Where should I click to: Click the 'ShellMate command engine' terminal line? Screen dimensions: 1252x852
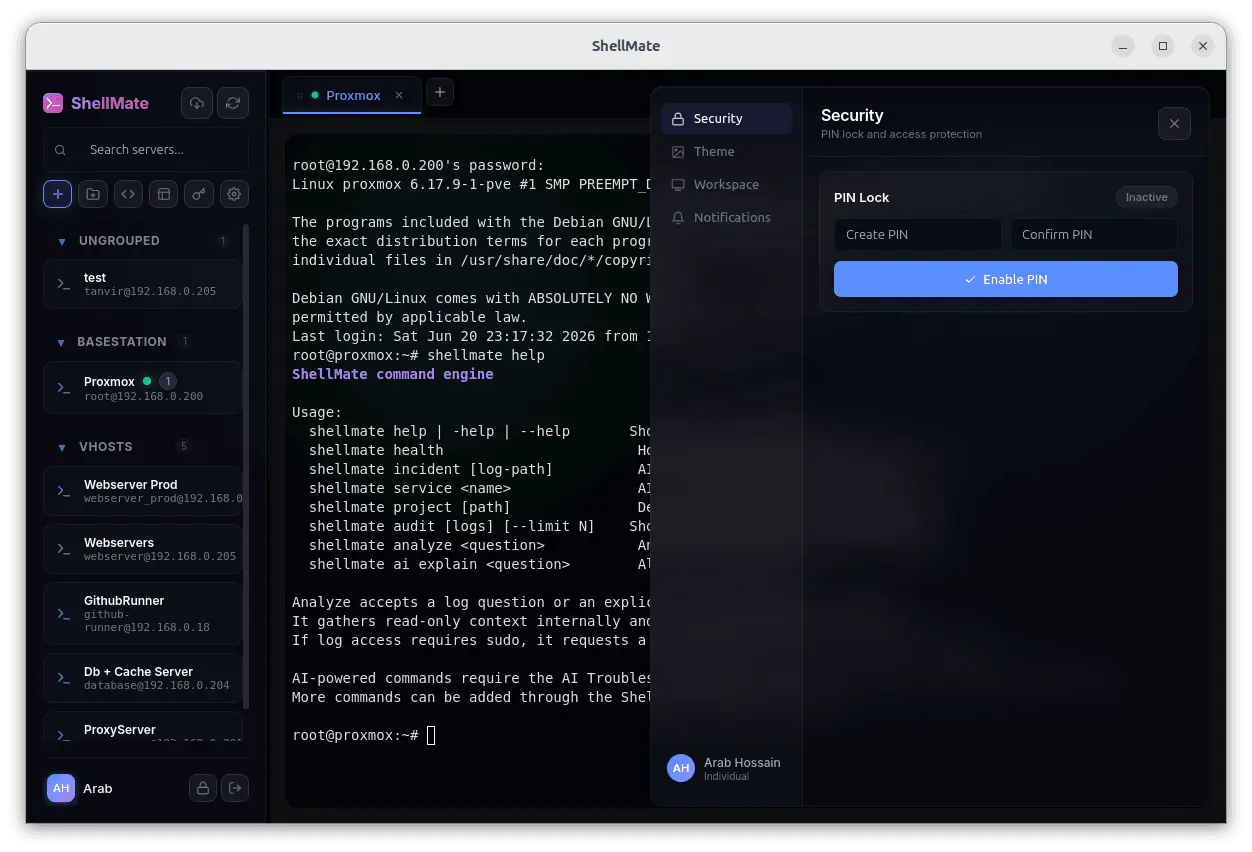pyautogui.click(x=393, y=374)
